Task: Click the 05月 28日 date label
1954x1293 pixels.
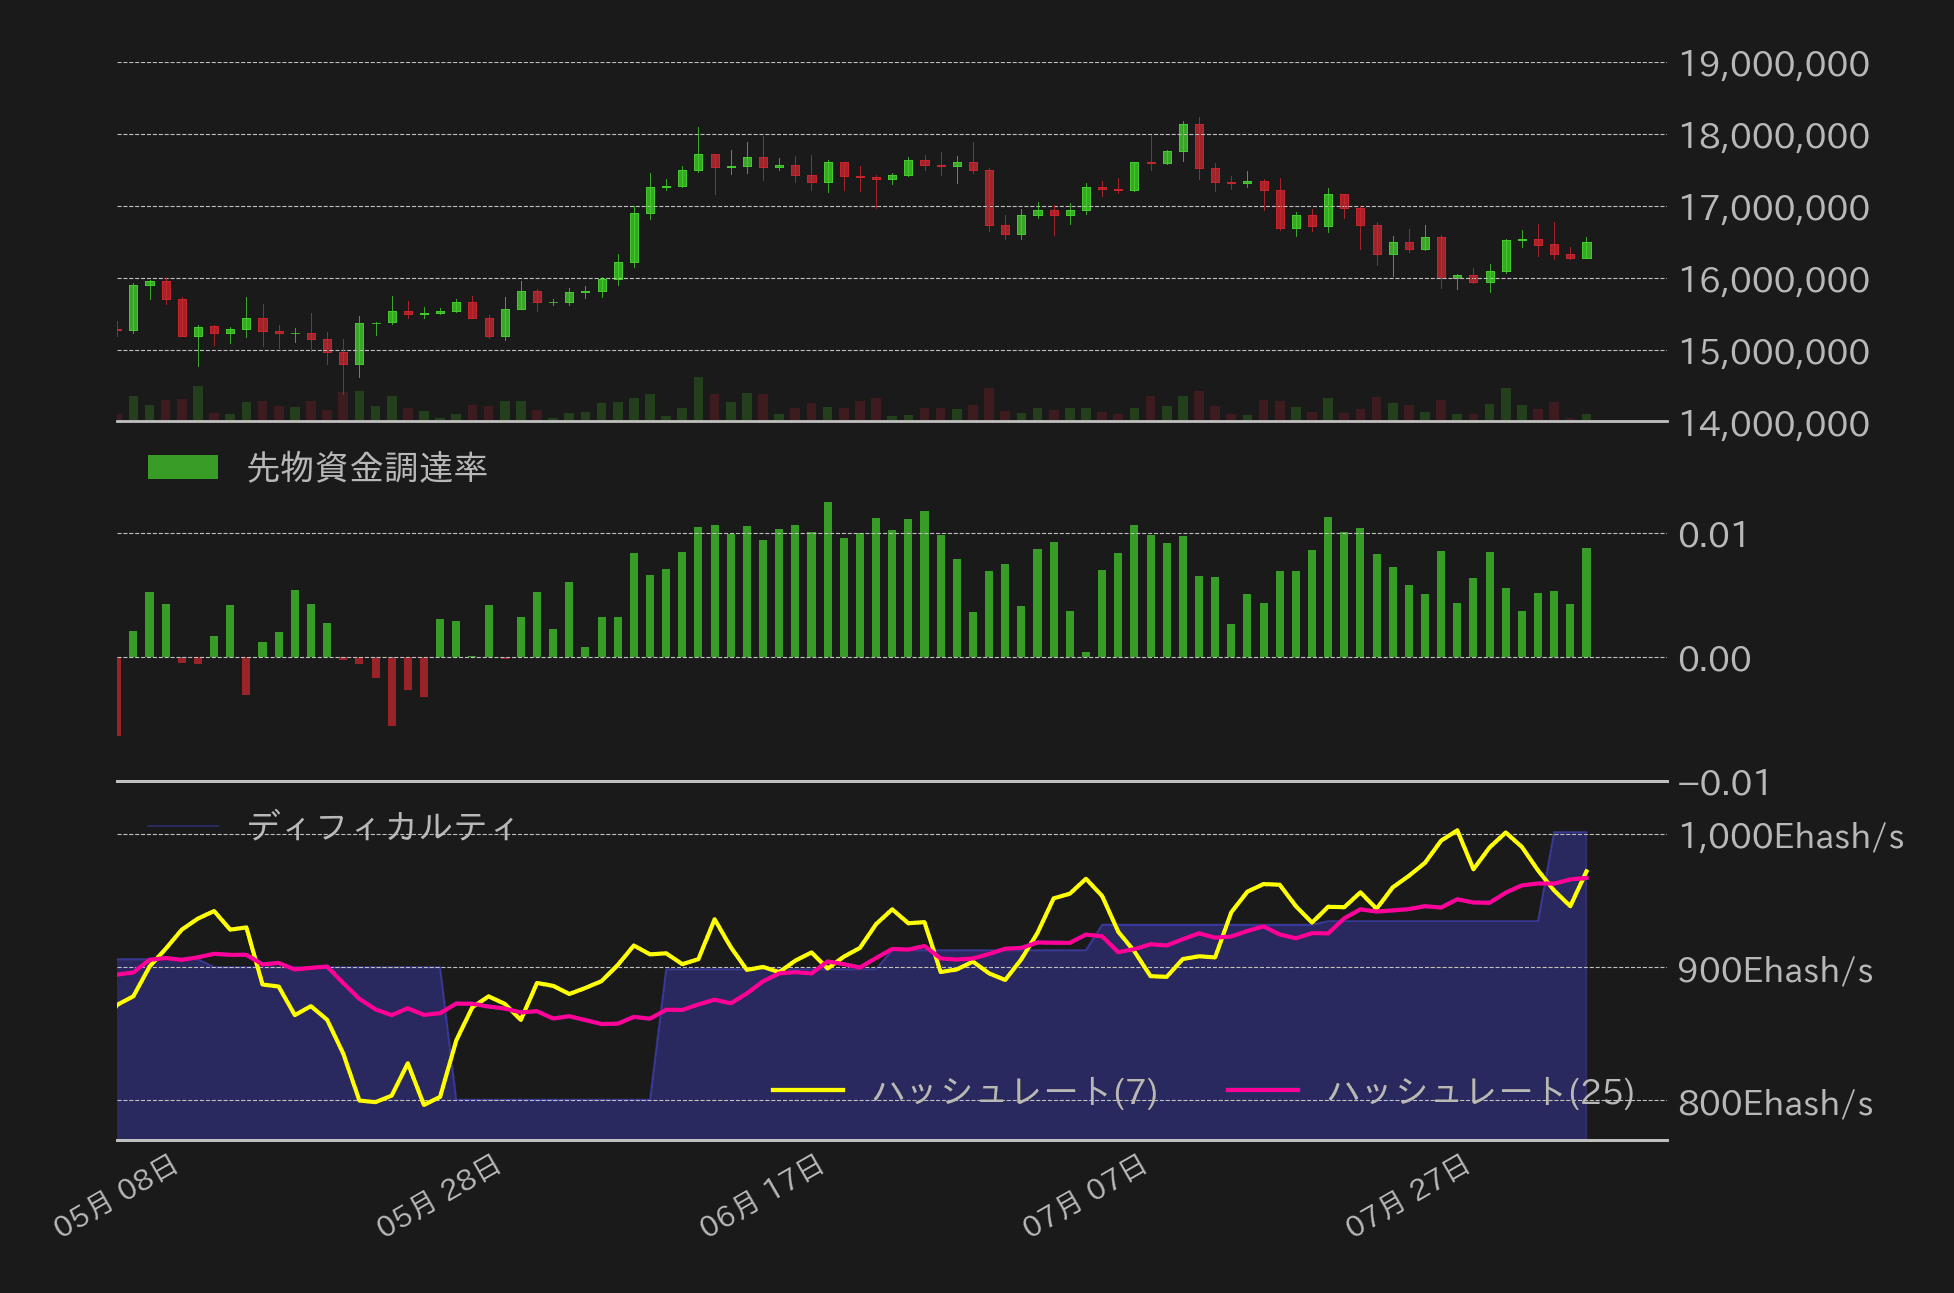Action: pos(440,1194)
